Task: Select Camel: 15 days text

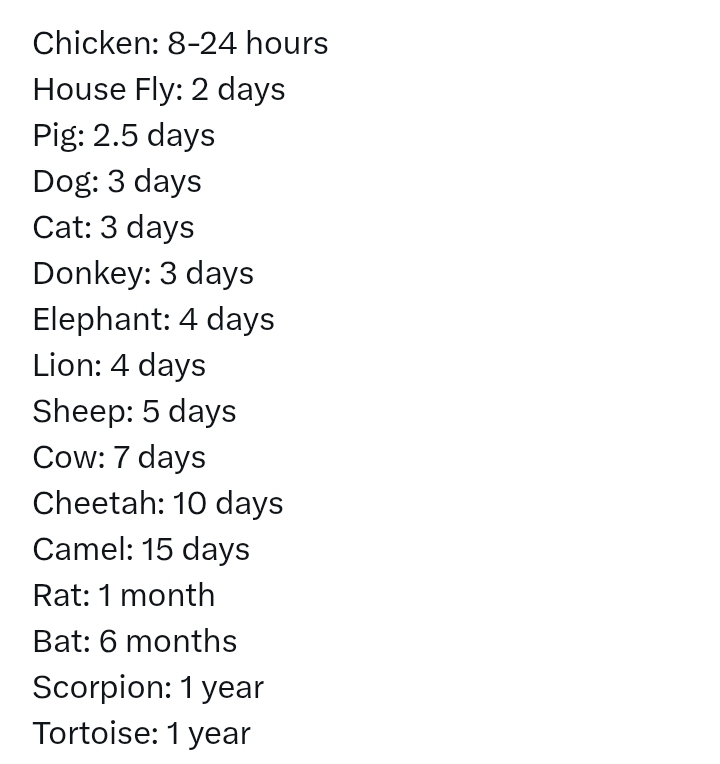Action: pos(141,550)
